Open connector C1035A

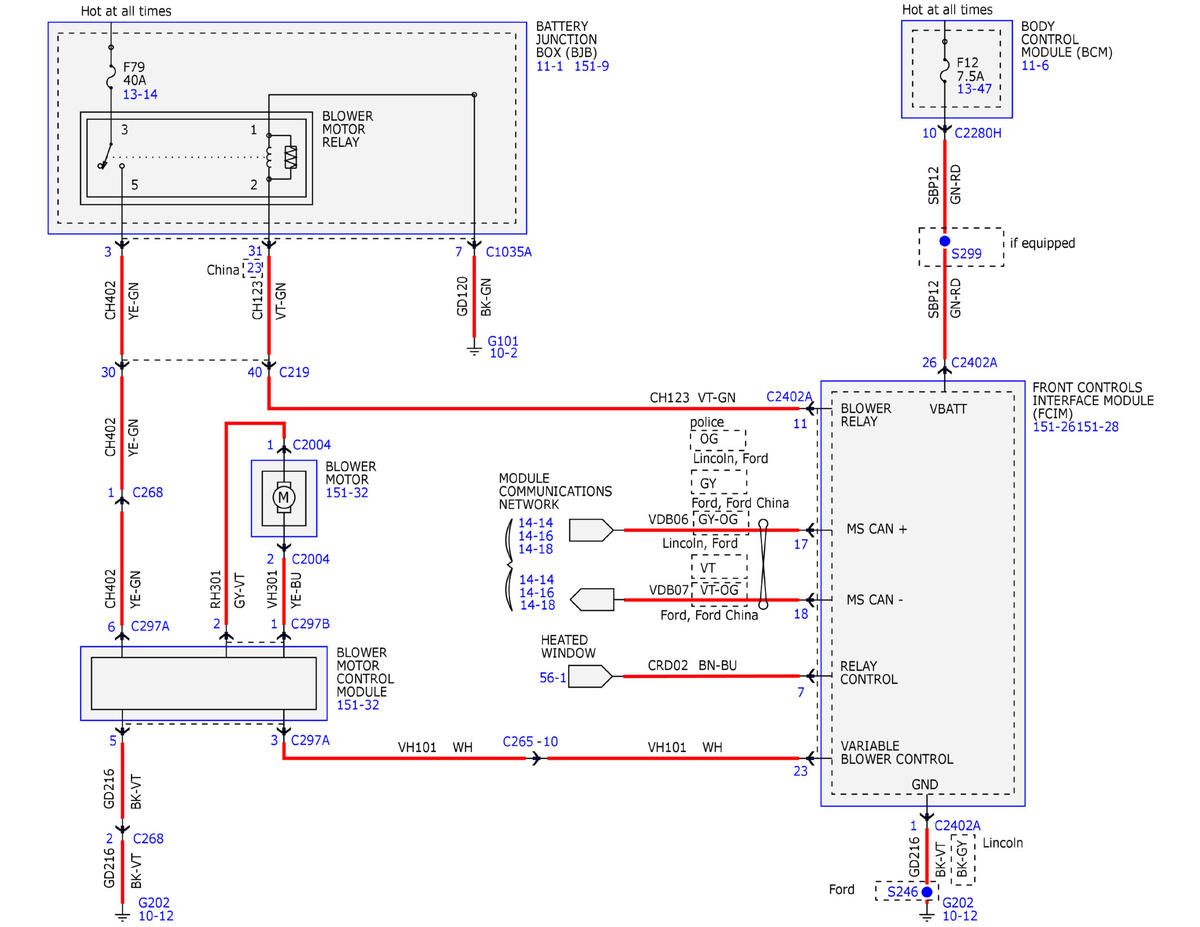[509, 252]
